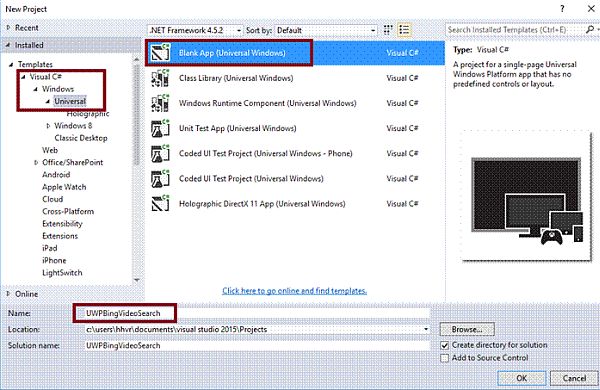This screenshot has height=390, width=600.
Task: Click the Unit Test App template icon
Action: pos(160,129)
